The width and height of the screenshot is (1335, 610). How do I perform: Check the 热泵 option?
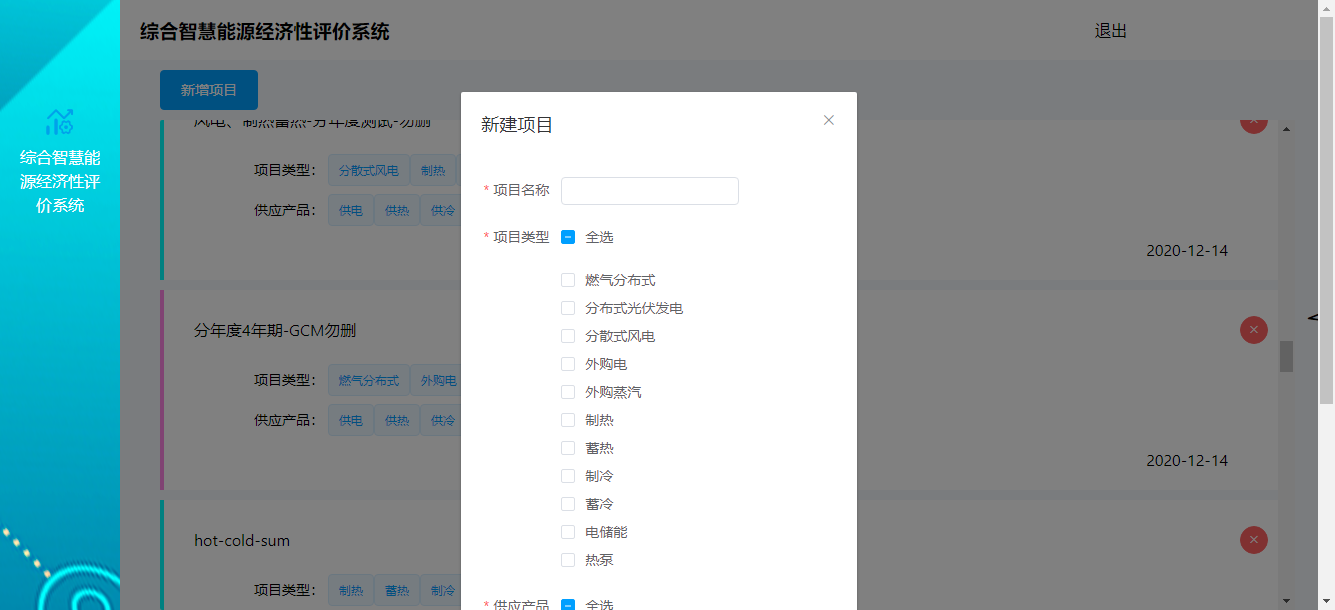coord(568,560)
